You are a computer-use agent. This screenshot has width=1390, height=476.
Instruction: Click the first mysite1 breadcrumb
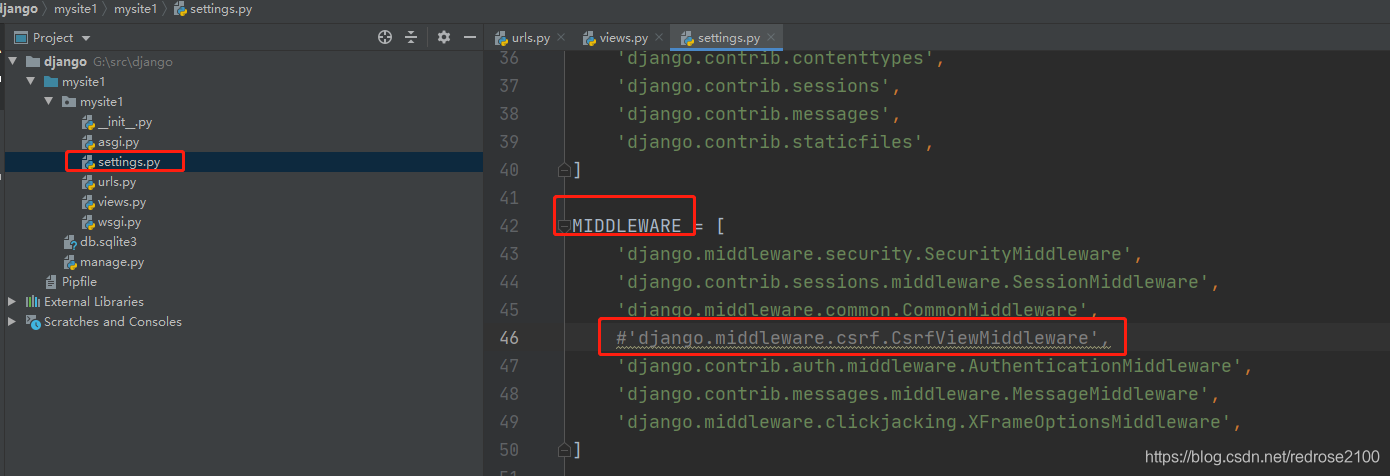click(76, 9)
